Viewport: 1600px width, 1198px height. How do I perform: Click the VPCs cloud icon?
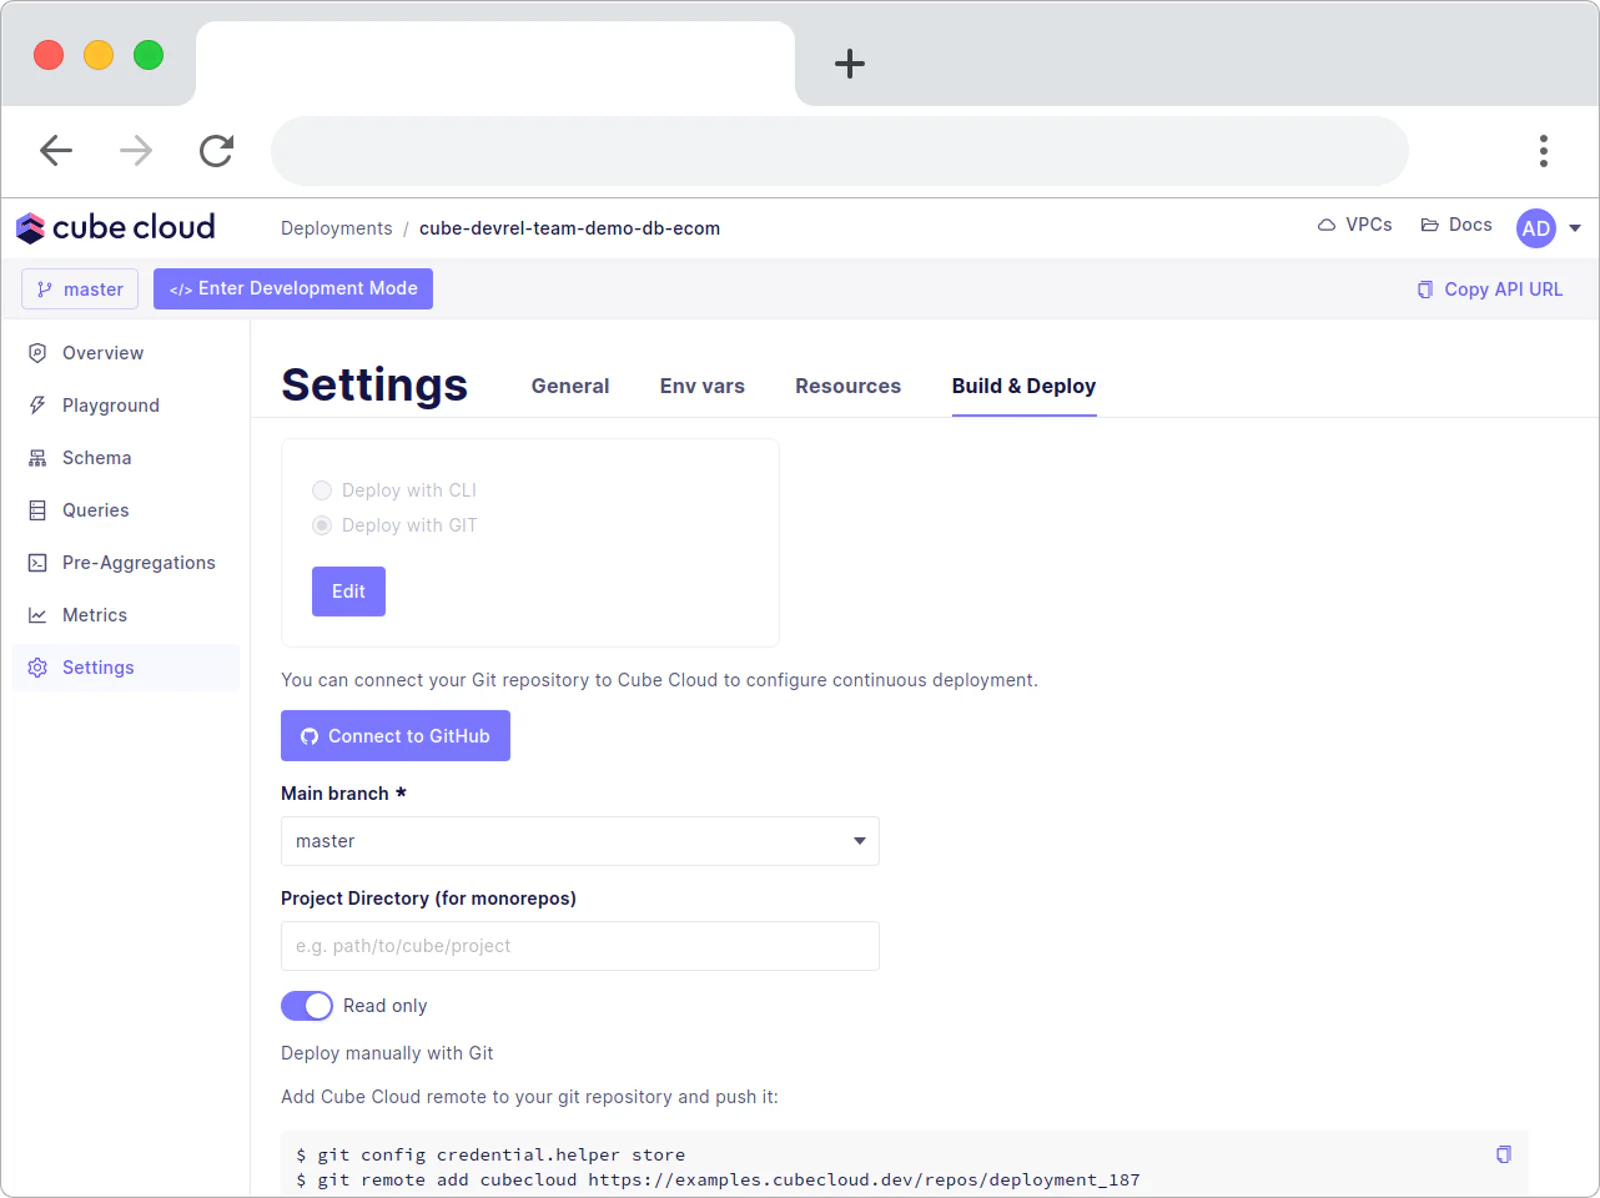tap(1327, 225)
